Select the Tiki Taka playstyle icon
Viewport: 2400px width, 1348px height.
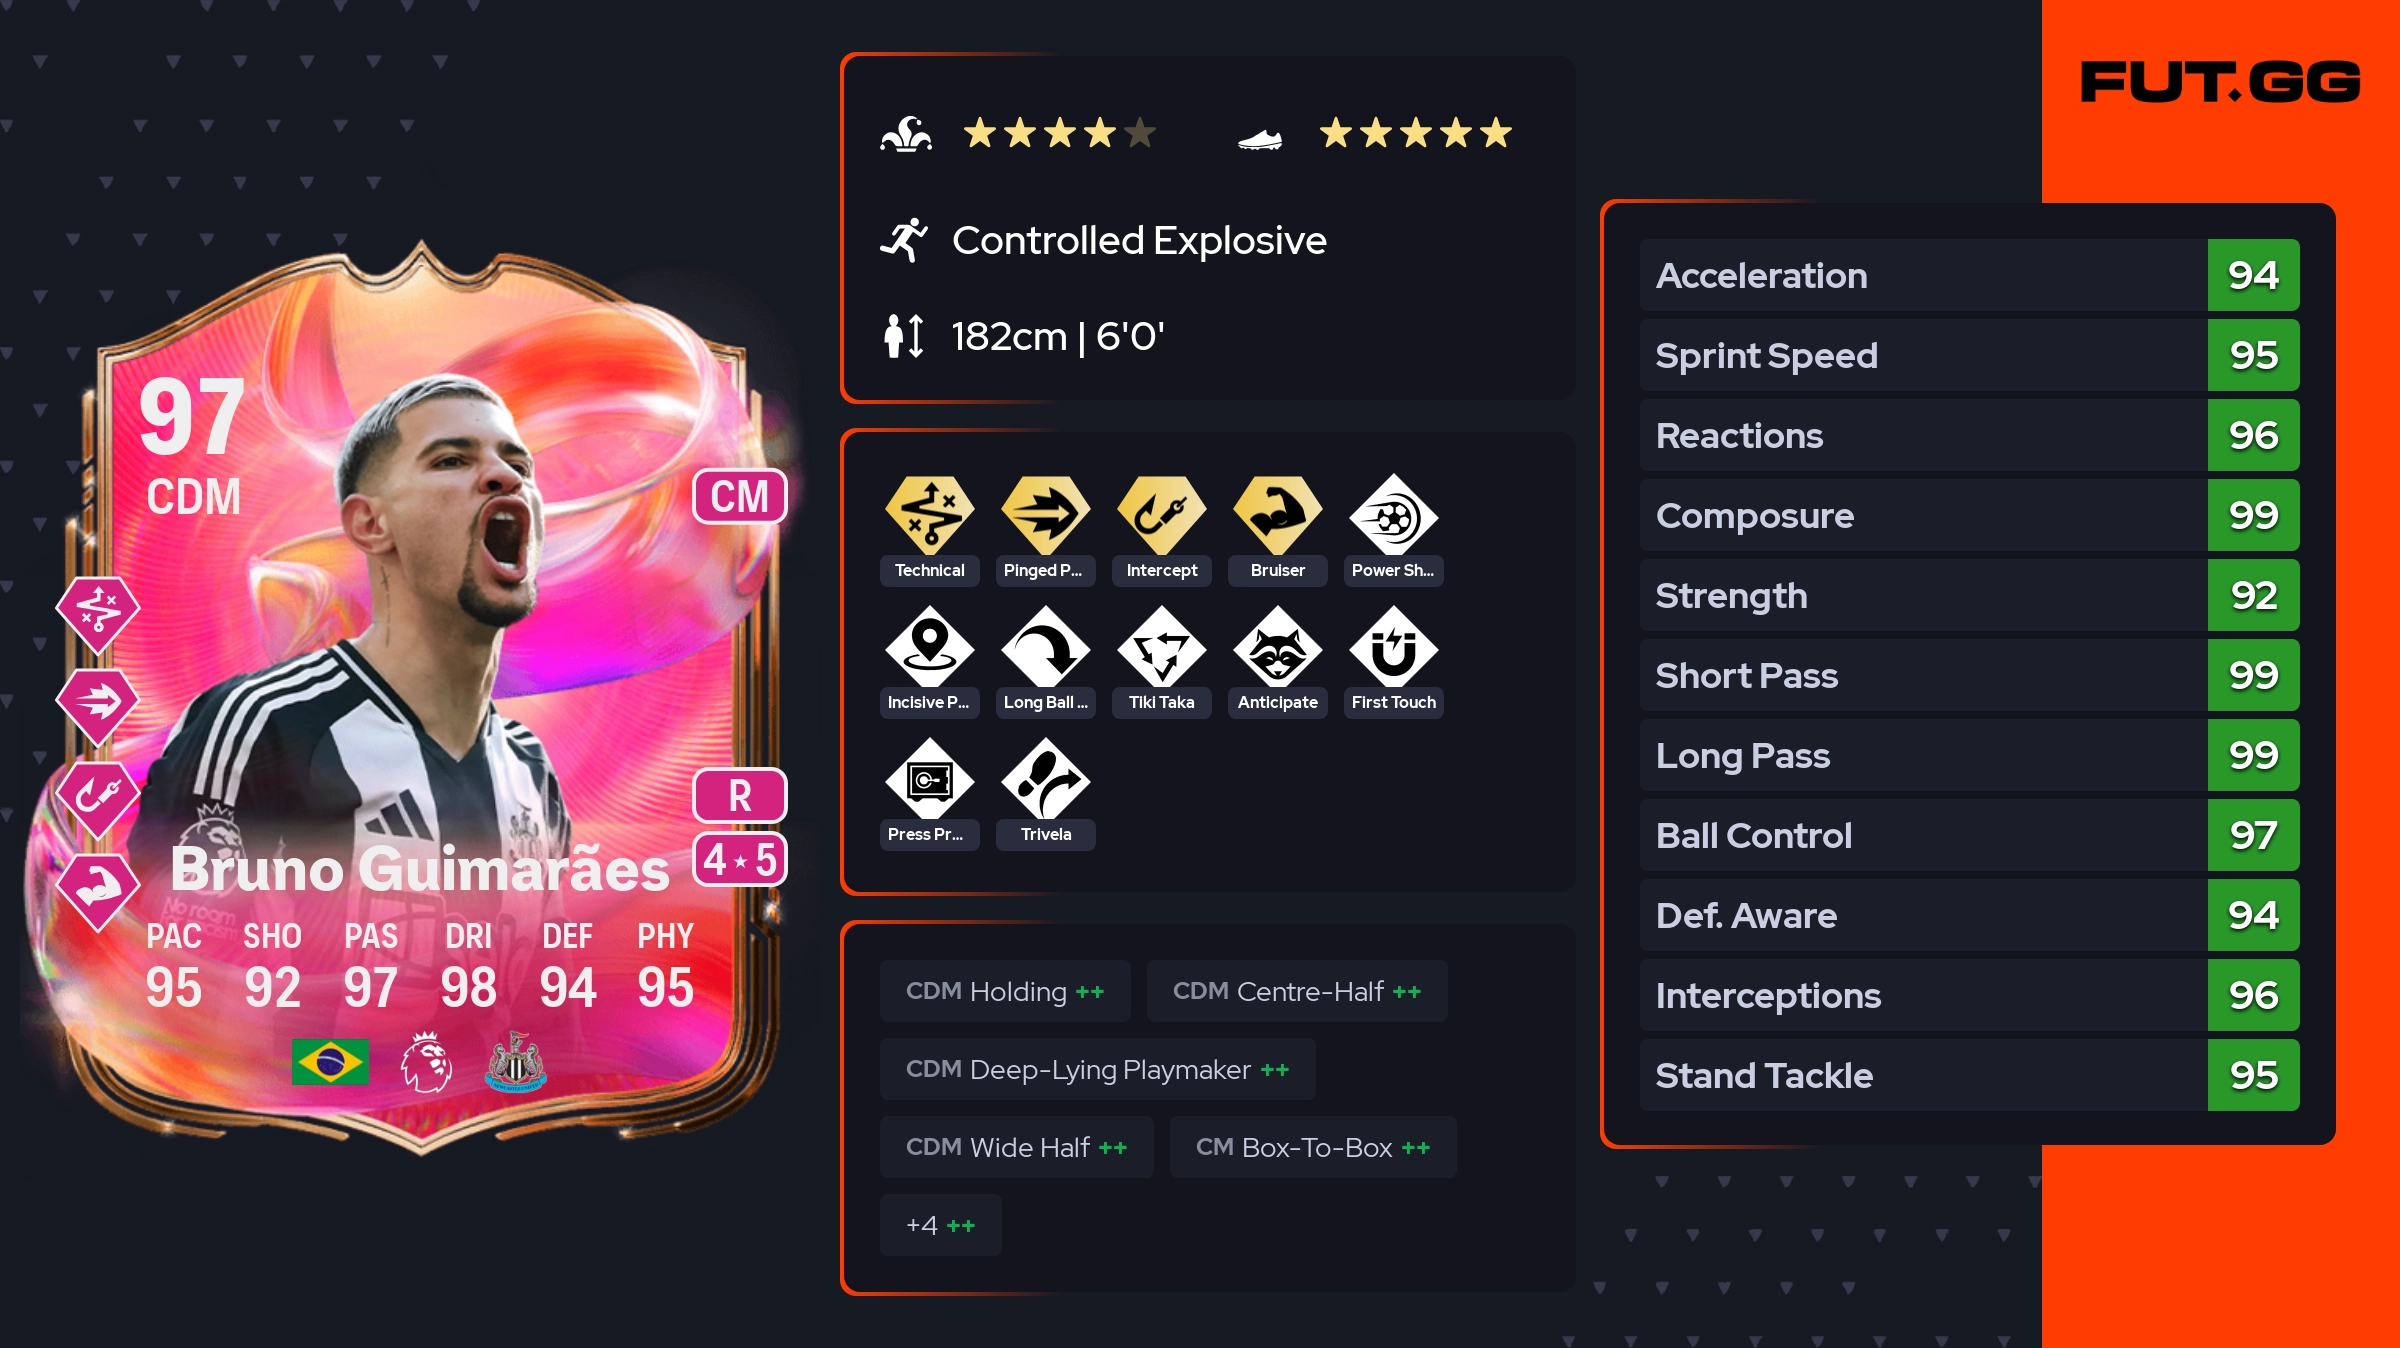1162,648
